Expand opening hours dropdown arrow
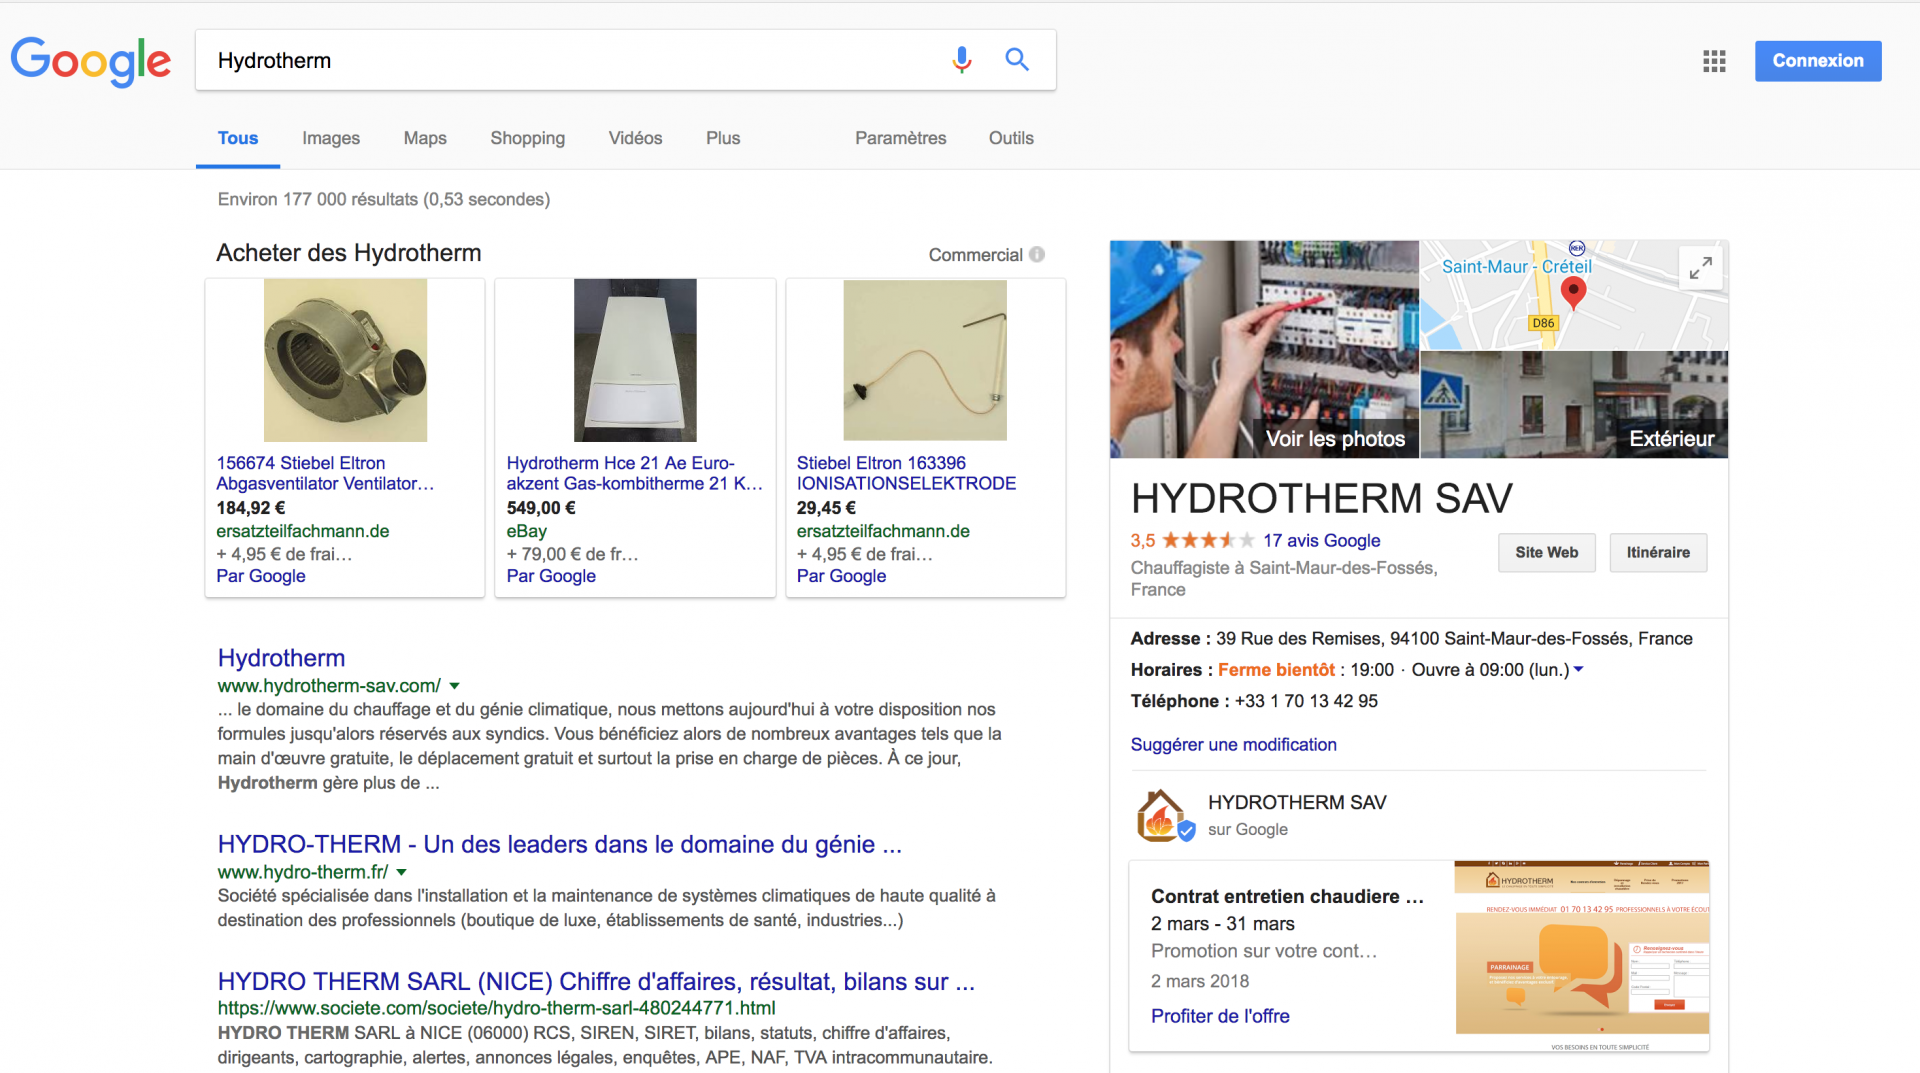 pyautogui.click(x=1579, y=669)
